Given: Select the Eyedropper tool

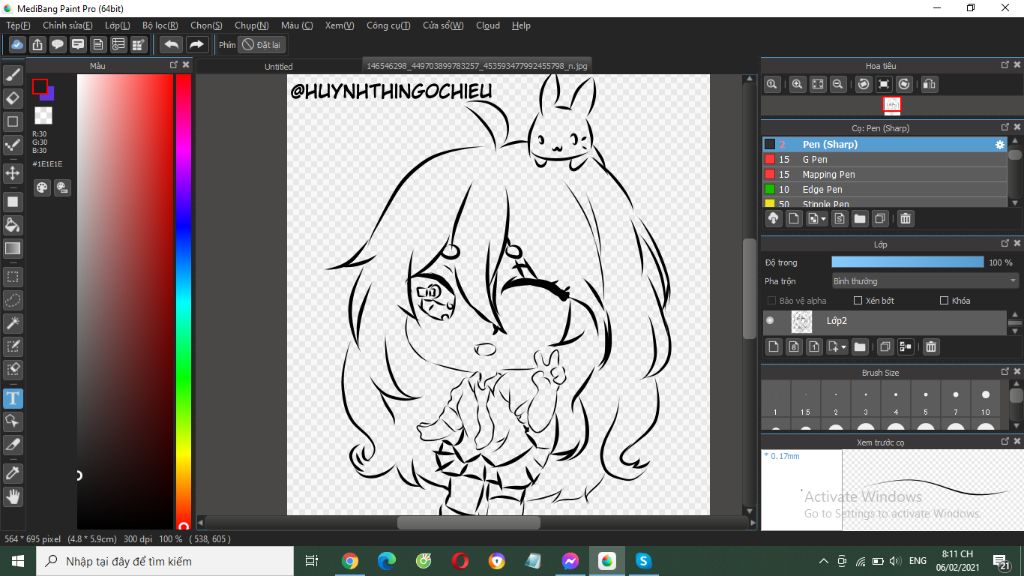Looking at the screenshot, I should tap(12, 473).
